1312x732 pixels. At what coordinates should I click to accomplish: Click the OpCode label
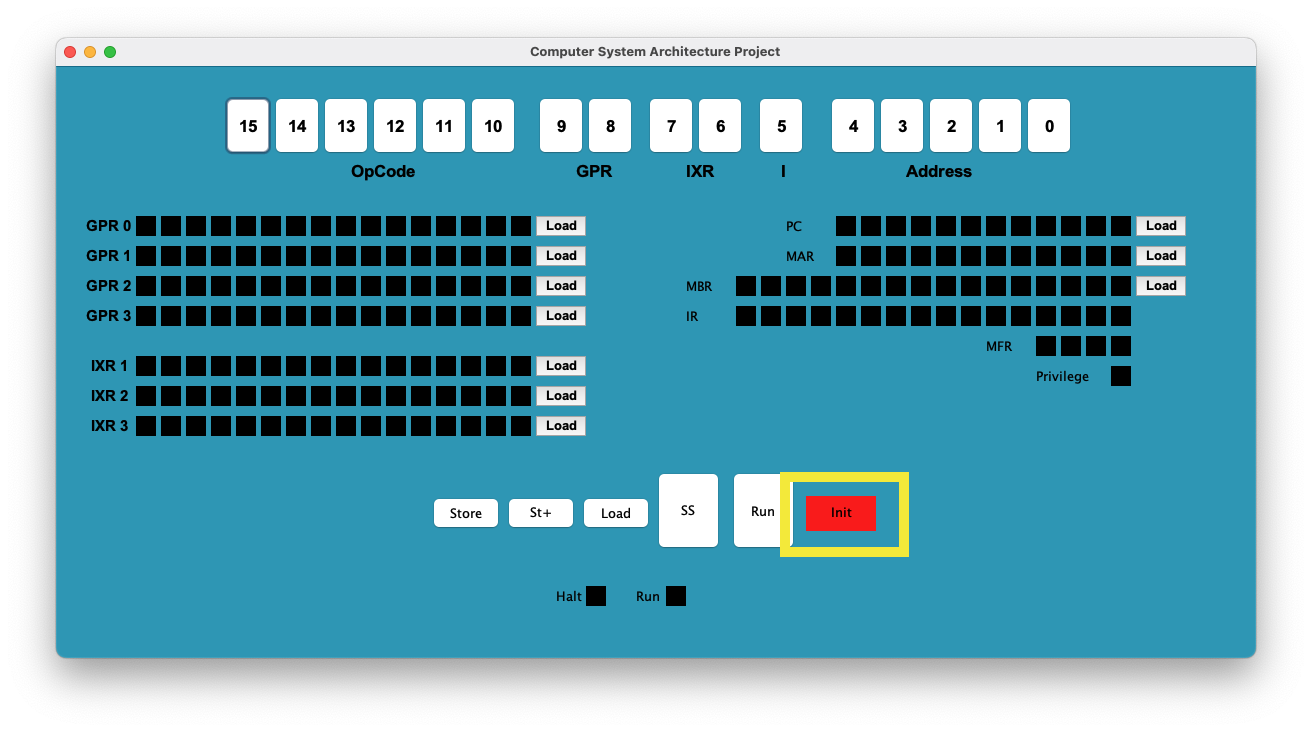[x=383, y=172]
